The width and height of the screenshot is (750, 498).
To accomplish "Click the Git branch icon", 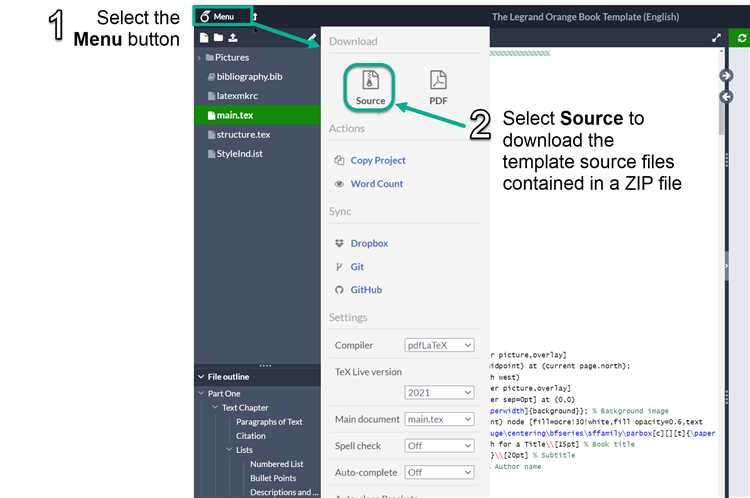I will click(x=339, y=266).
